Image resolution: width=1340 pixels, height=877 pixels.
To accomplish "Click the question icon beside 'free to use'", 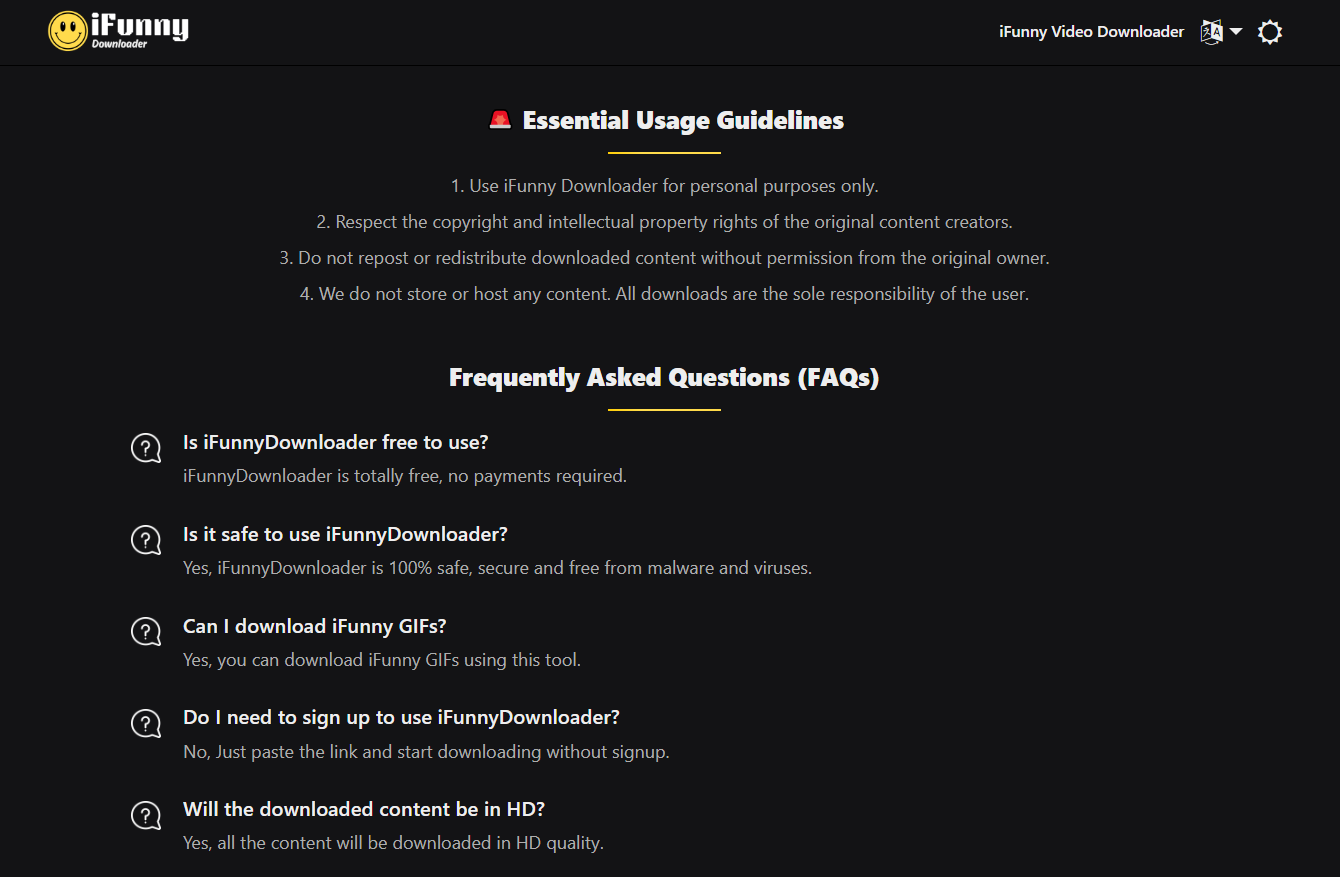I will [x=146, y=448].
